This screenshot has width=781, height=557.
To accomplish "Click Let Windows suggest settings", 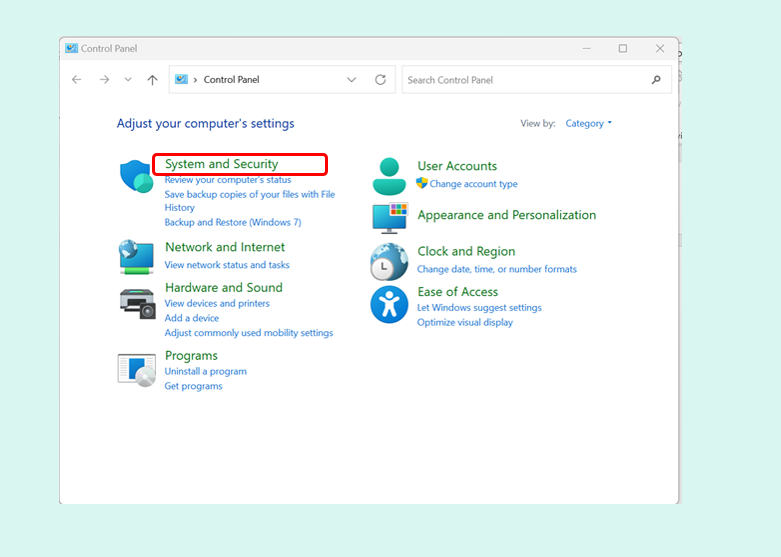I will [x=479, y=308].
